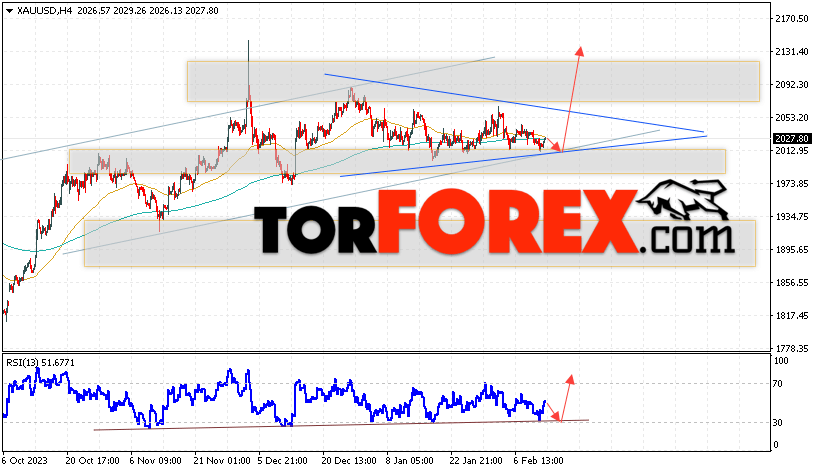
Task: Select the 2131.40 price scale value
Action: tap(792, 52)
